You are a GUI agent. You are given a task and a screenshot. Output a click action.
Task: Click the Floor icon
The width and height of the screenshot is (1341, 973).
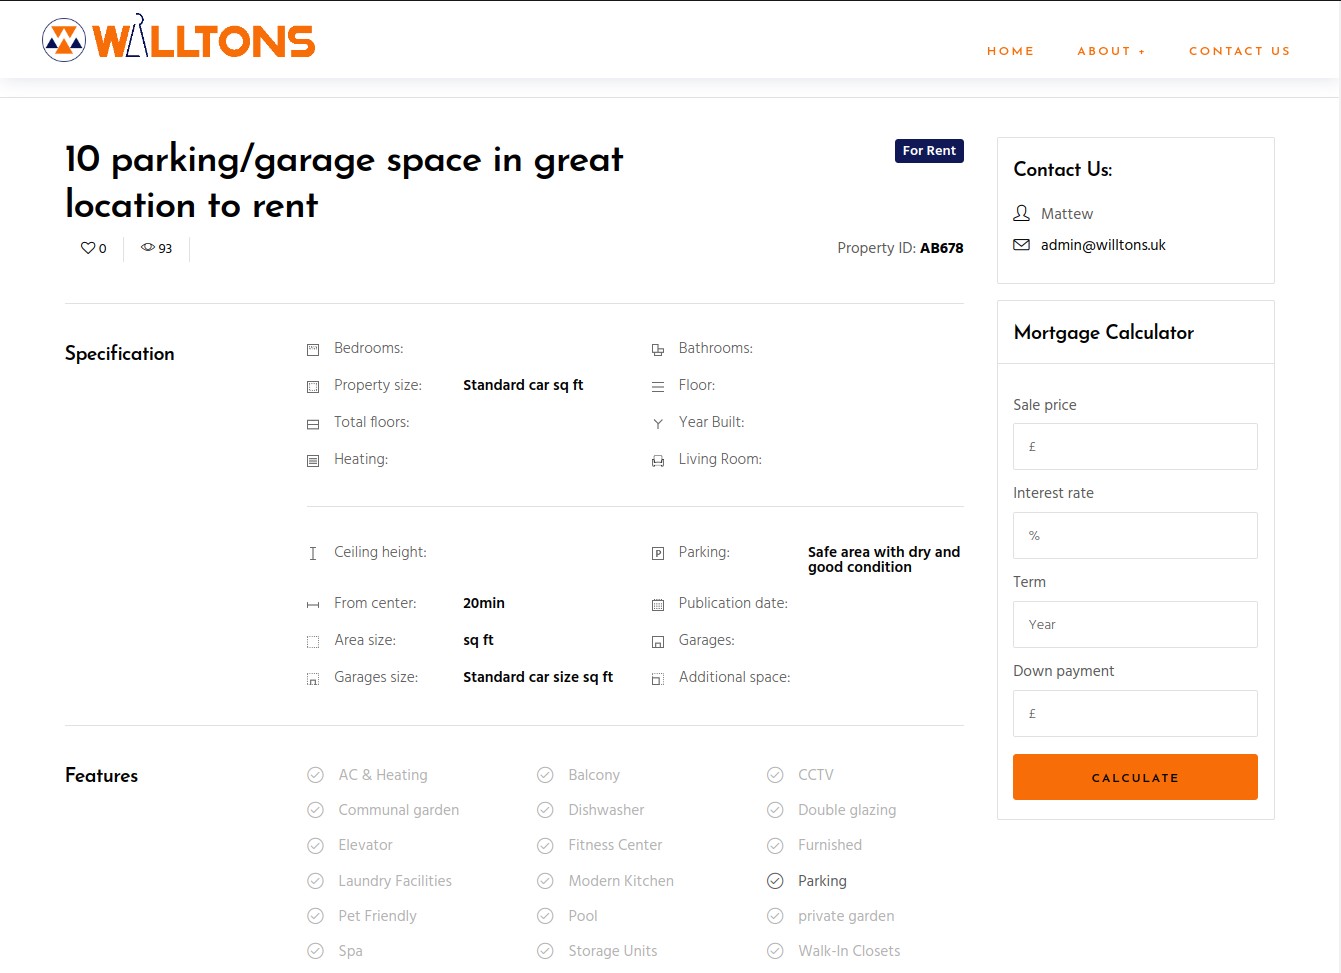click(658, 387)
